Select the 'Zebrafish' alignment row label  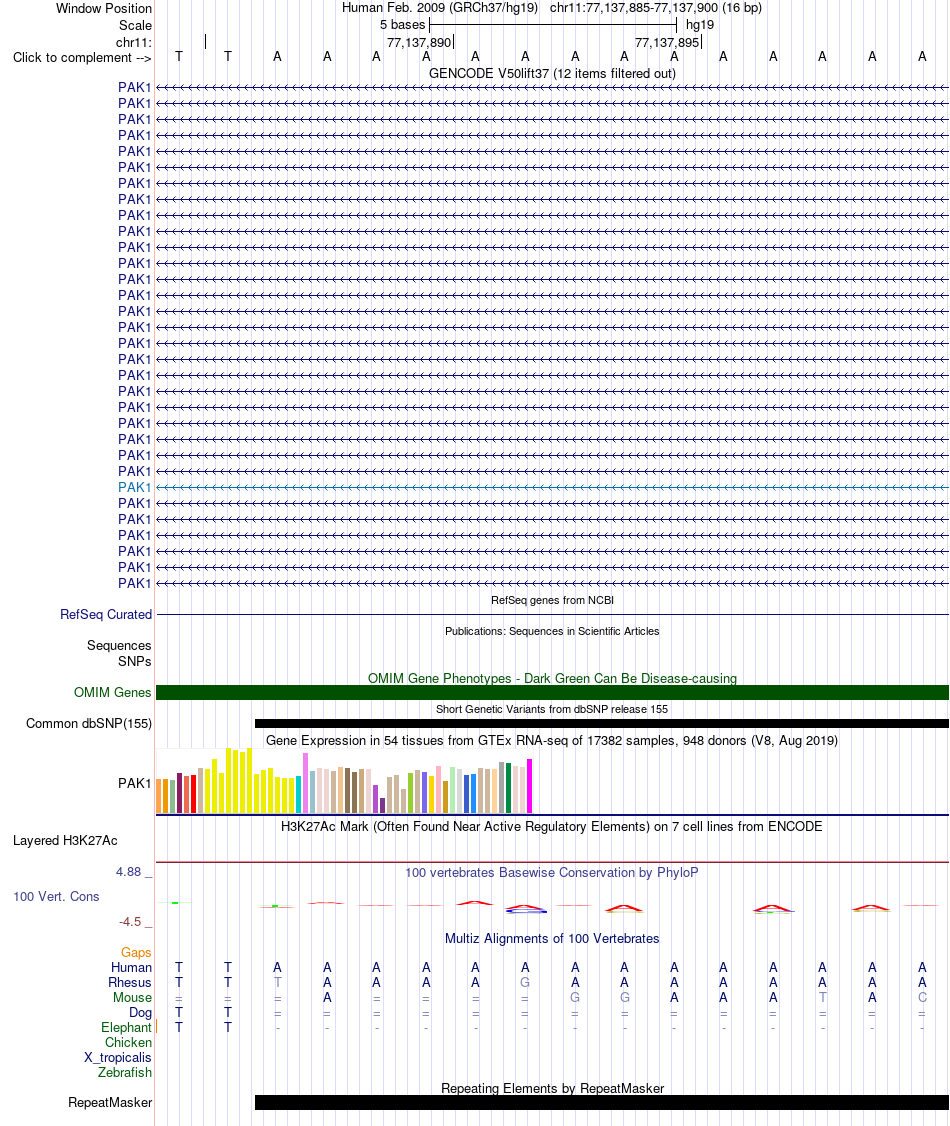point(125,1072)
